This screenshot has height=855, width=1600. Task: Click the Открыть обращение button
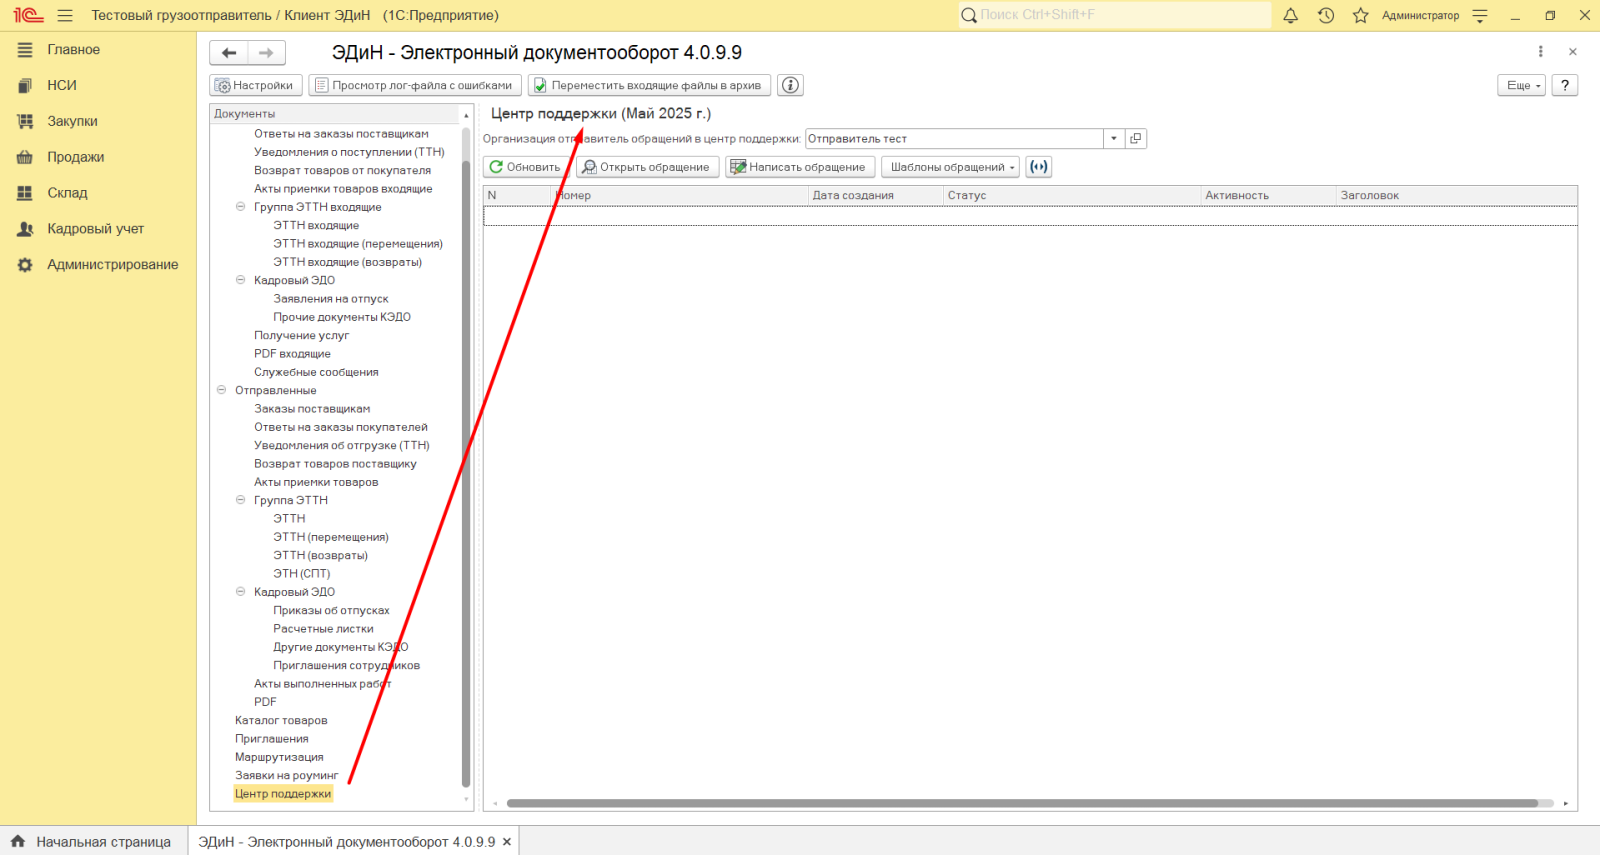tap(647, 167)
